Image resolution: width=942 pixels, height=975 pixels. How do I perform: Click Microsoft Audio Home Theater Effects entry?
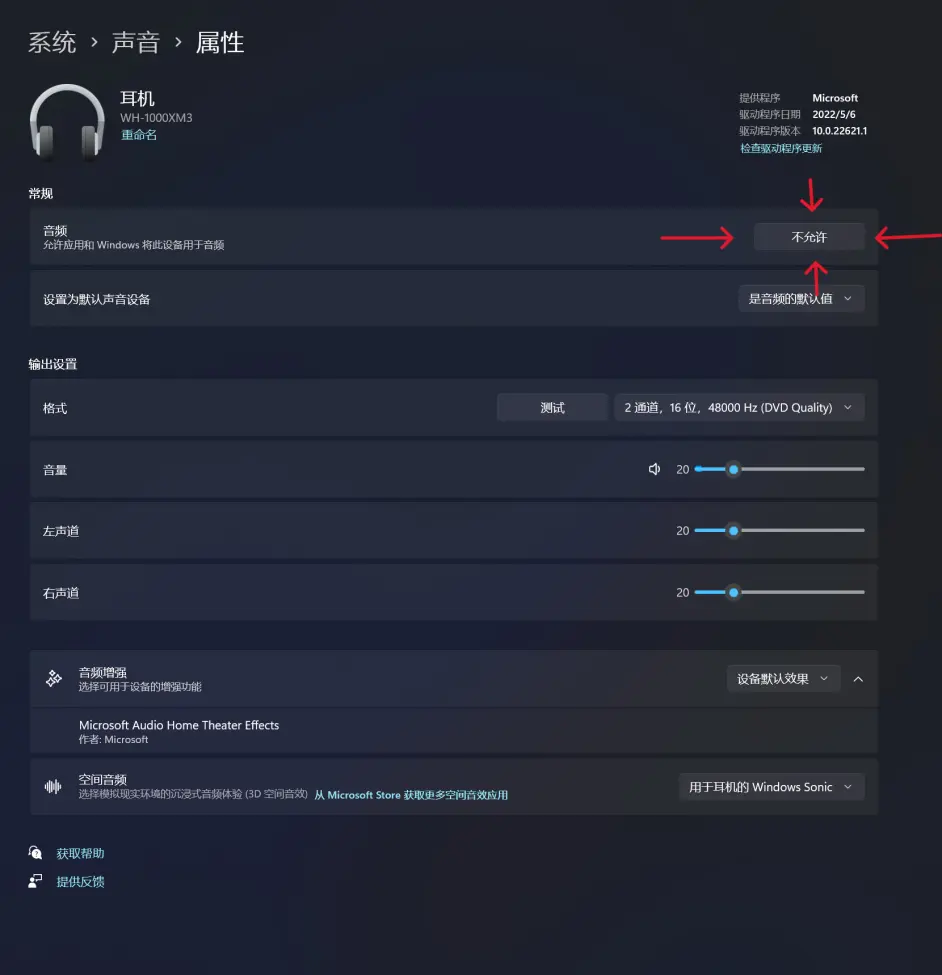[x=178, y=725]
